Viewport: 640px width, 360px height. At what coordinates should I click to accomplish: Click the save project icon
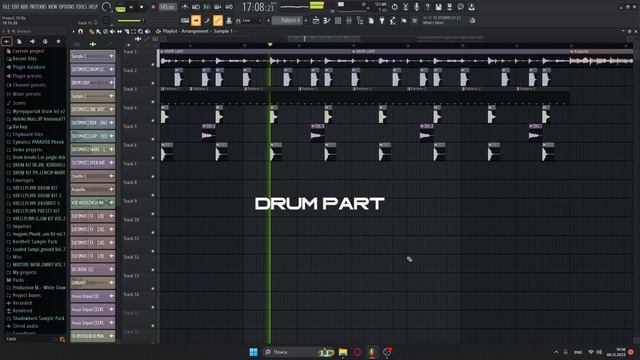[x=438, y=7]
